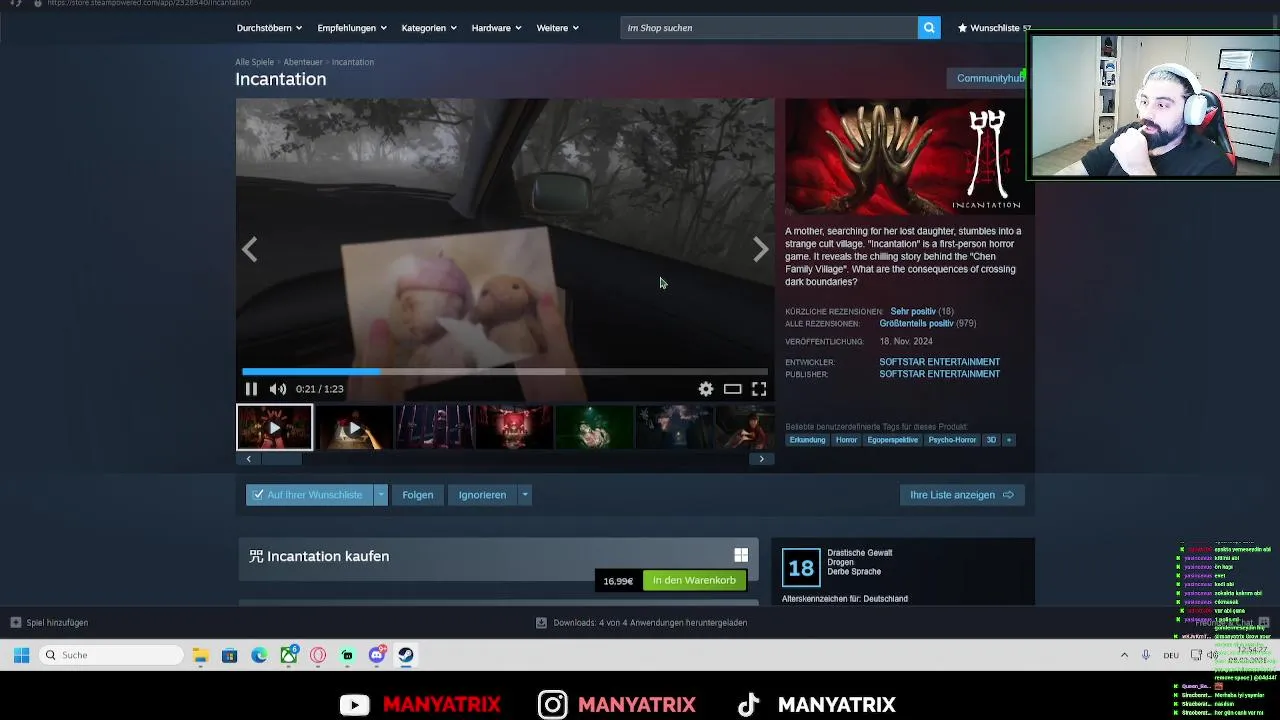Select the Horror tag
Image resolution: width=1280 pixels, height=720 pixels.
tap(847, 440)
